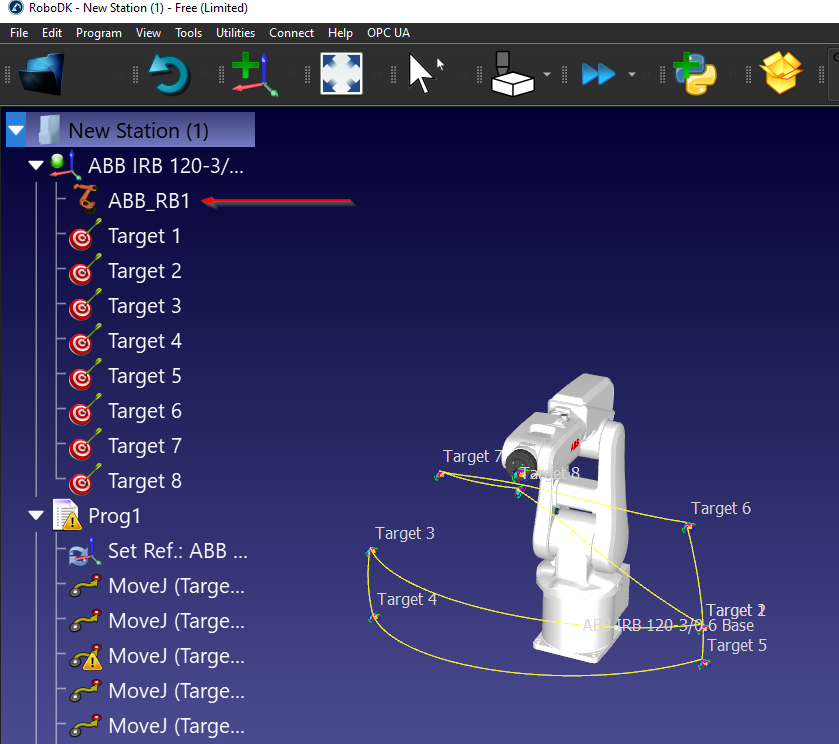The image size is (839, 744).
Task: Select the Set Ref. instruction
Action: 176,551
